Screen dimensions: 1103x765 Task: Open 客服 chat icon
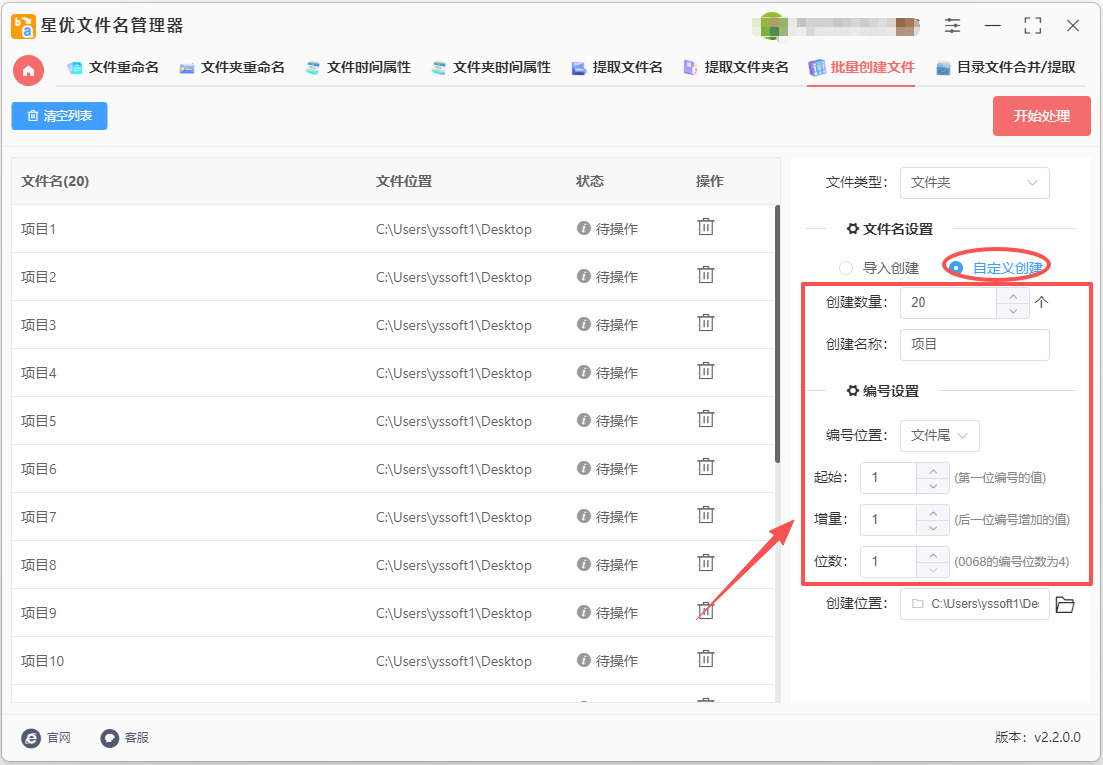coord(110,738)
